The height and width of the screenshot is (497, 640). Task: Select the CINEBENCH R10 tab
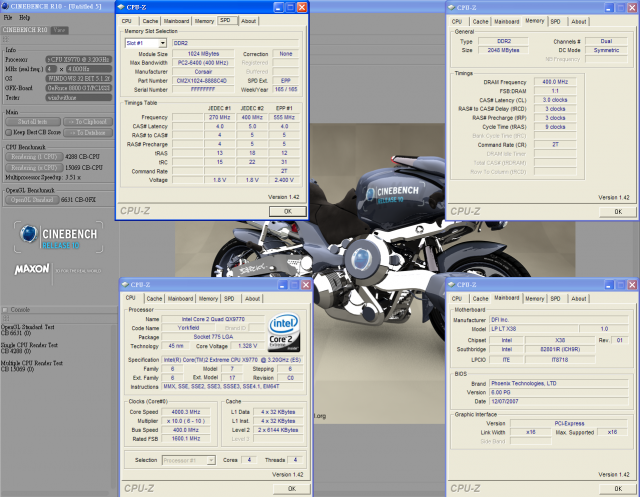click(x=25, y=30)
